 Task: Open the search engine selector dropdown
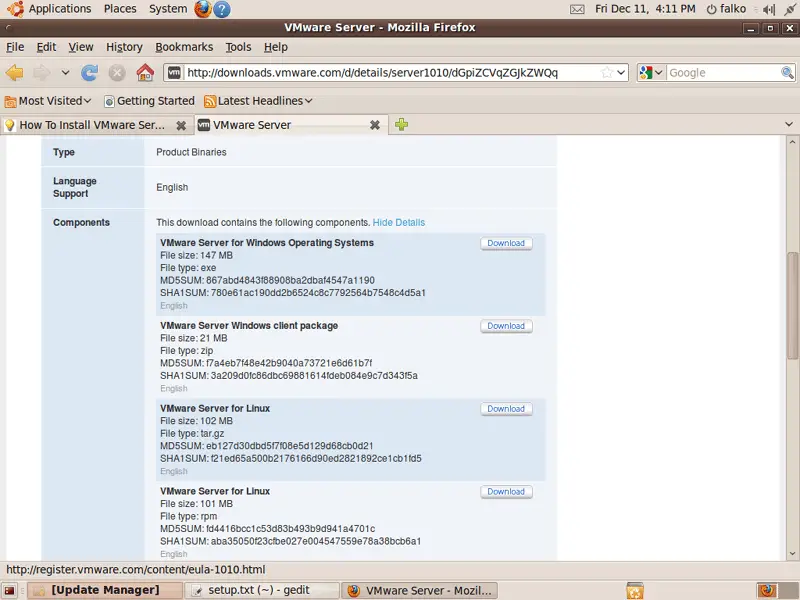click(x=651, y=72)
